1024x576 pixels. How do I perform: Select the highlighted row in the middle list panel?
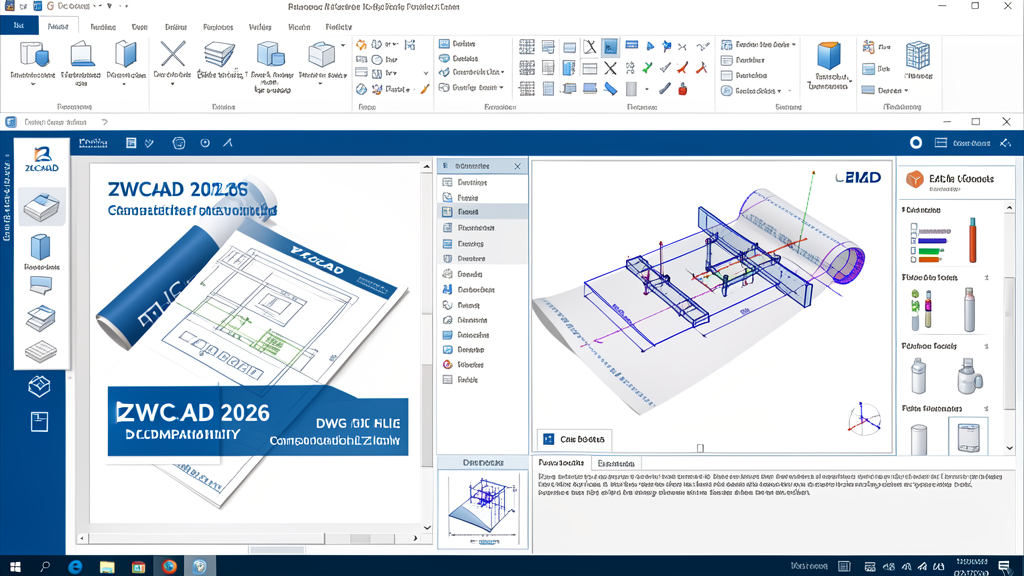483,212
